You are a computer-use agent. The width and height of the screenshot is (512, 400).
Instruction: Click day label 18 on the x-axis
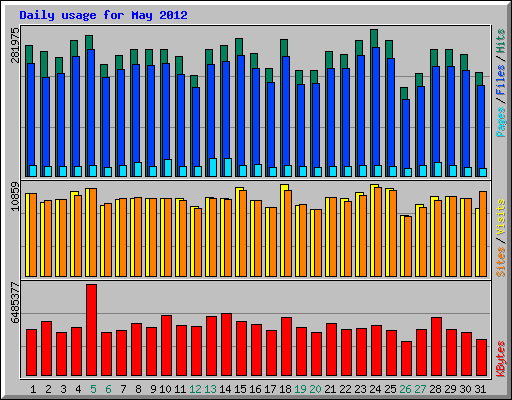point(285,389)
